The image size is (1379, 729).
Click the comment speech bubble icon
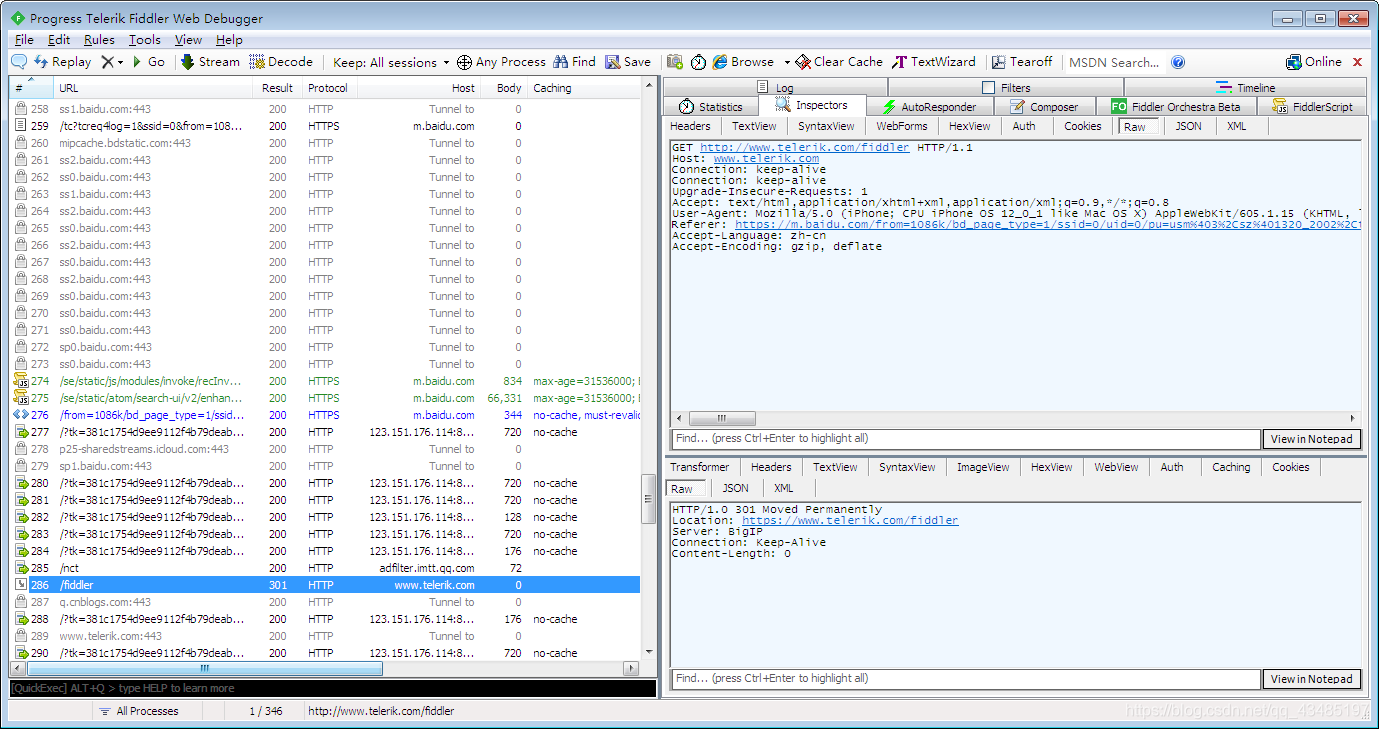click(x=19, y=62)
